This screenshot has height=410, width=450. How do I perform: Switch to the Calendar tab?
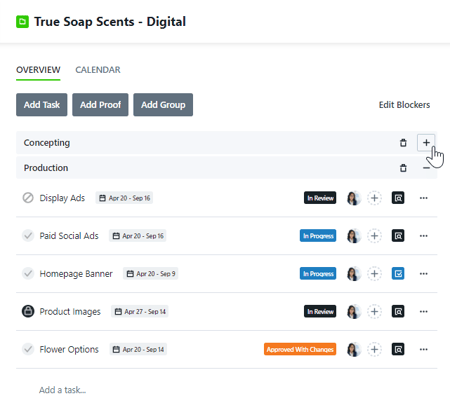pos(98,70)
